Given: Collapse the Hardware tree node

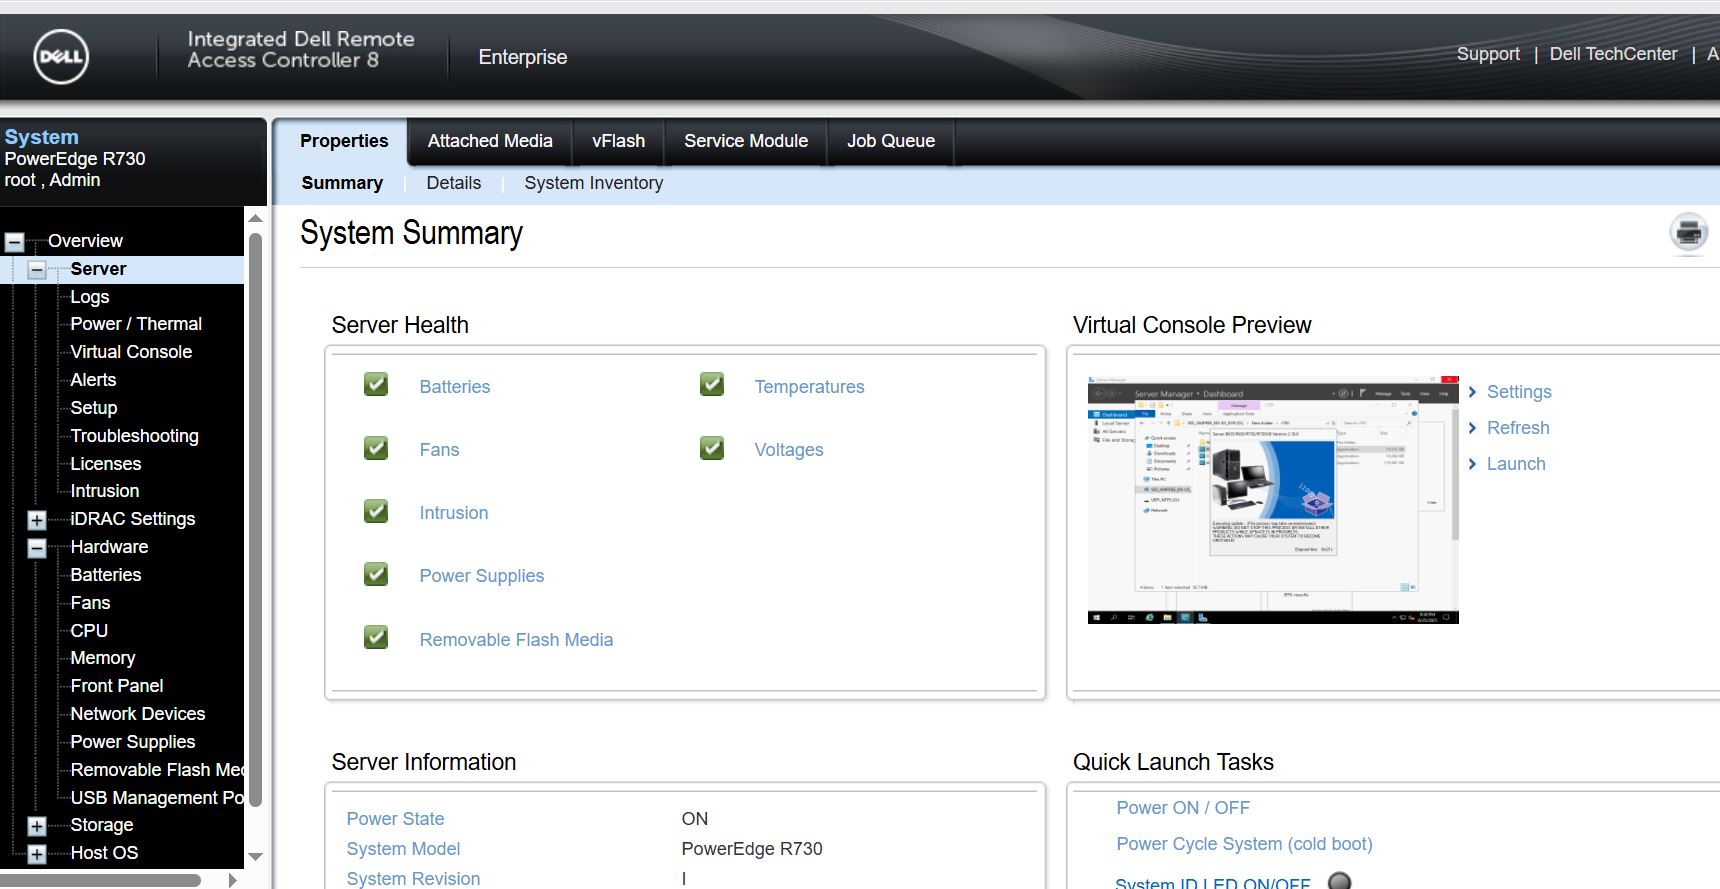Looking at the screenshot, I should (37, 548).
